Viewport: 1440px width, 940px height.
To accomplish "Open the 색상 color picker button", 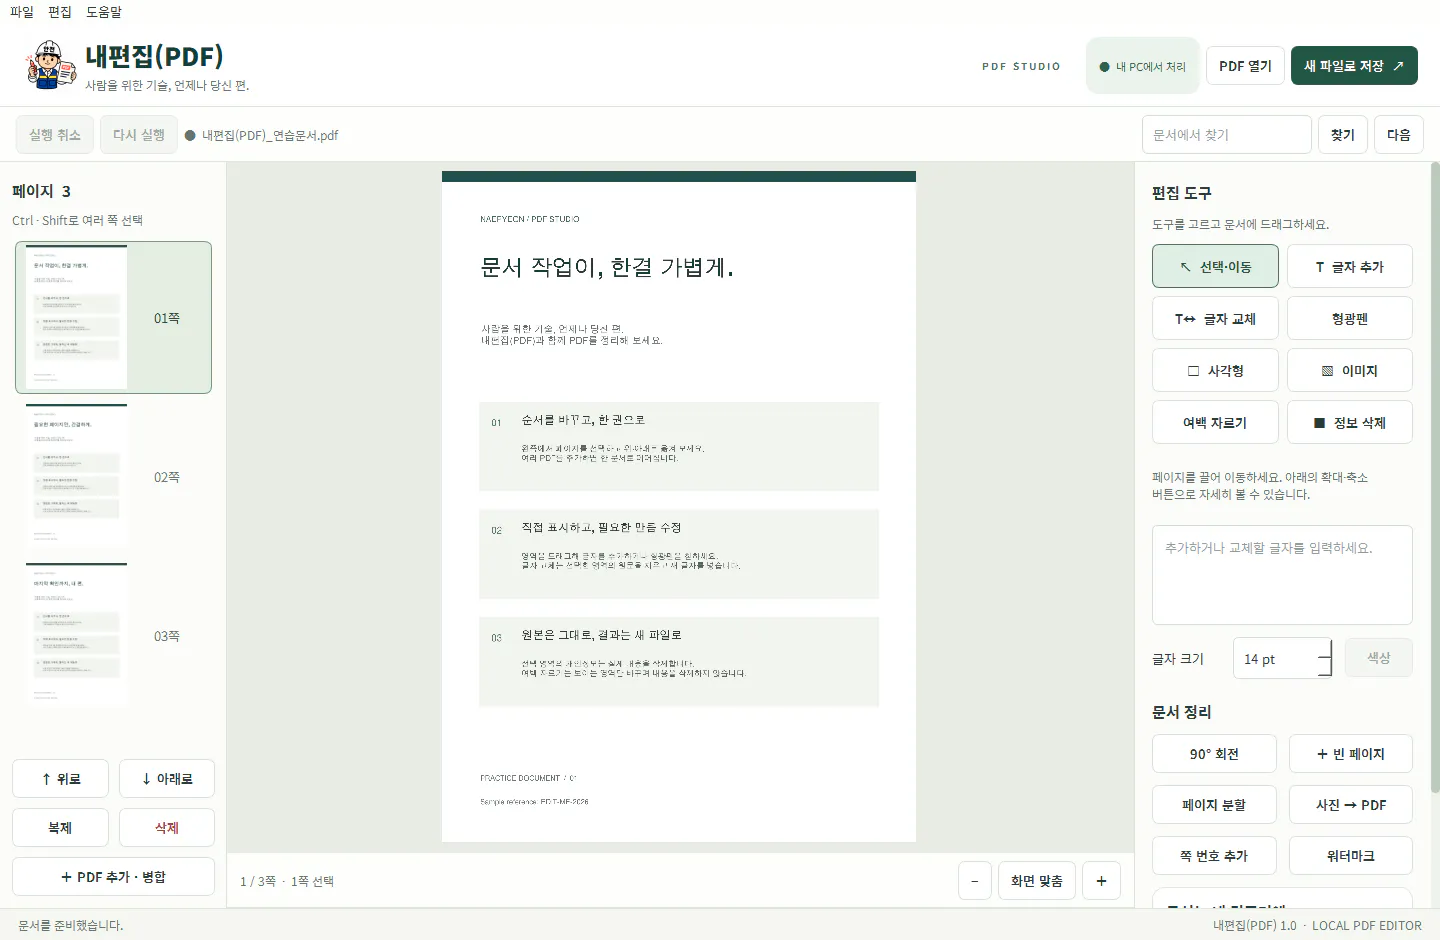I will 1379,657.
